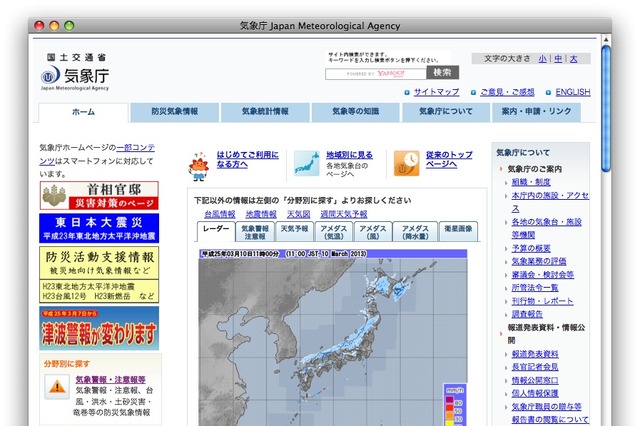The height and width of the screenshot is (426, 640).
Task: Open the 所管法令一覧 link
Action: point(535,288)
